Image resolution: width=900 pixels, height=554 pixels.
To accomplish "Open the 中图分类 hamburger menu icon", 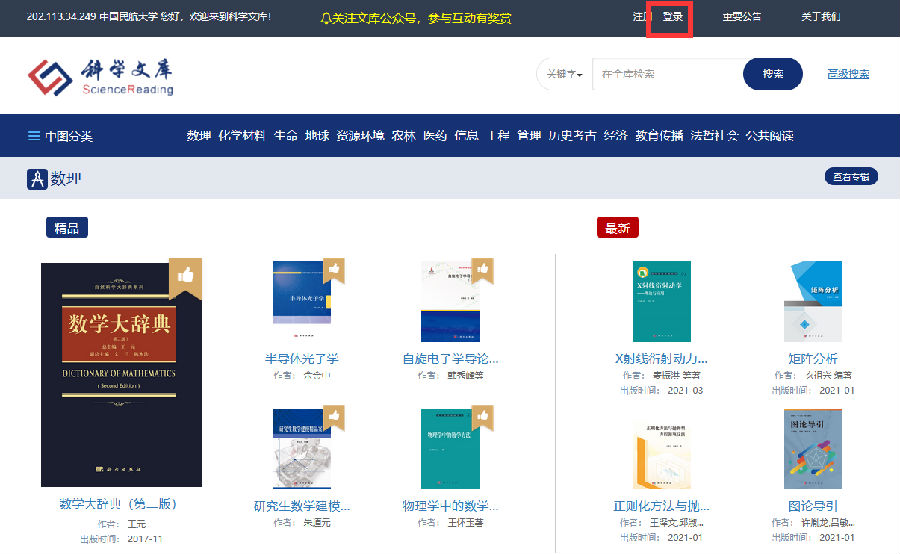I will [x=34, y=136].
